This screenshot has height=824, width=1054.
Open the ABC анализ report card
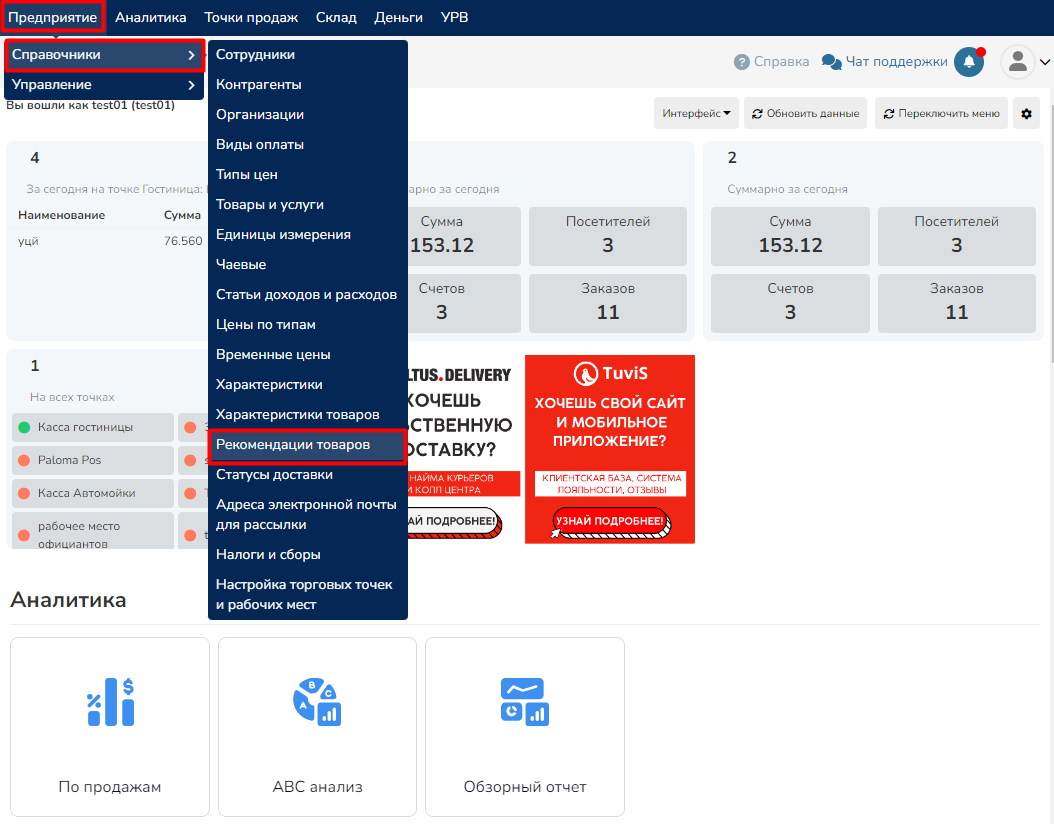(317, 727)
